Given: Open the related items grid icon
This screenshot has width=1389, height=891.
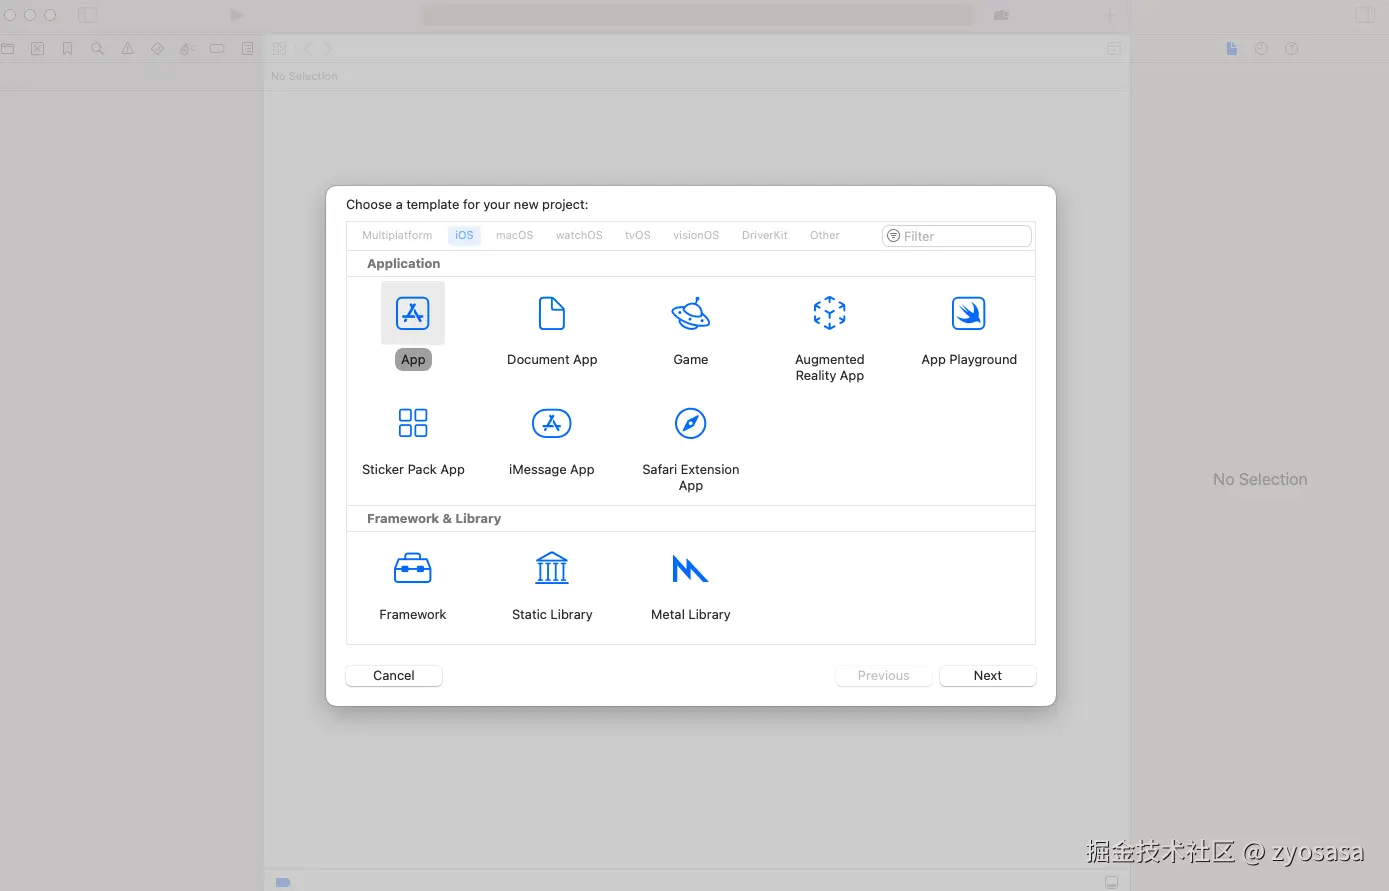Looking at the screenshot, I should pyautogui.click(x=280, y=48).
